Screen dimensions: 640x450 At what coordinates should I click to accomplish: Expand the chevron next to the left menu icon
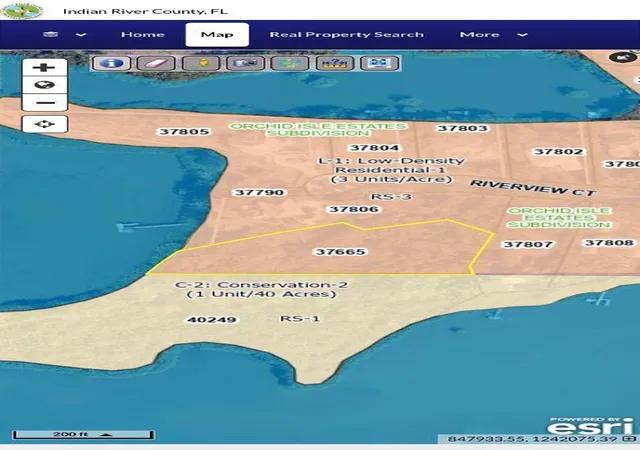coord(81,35)
